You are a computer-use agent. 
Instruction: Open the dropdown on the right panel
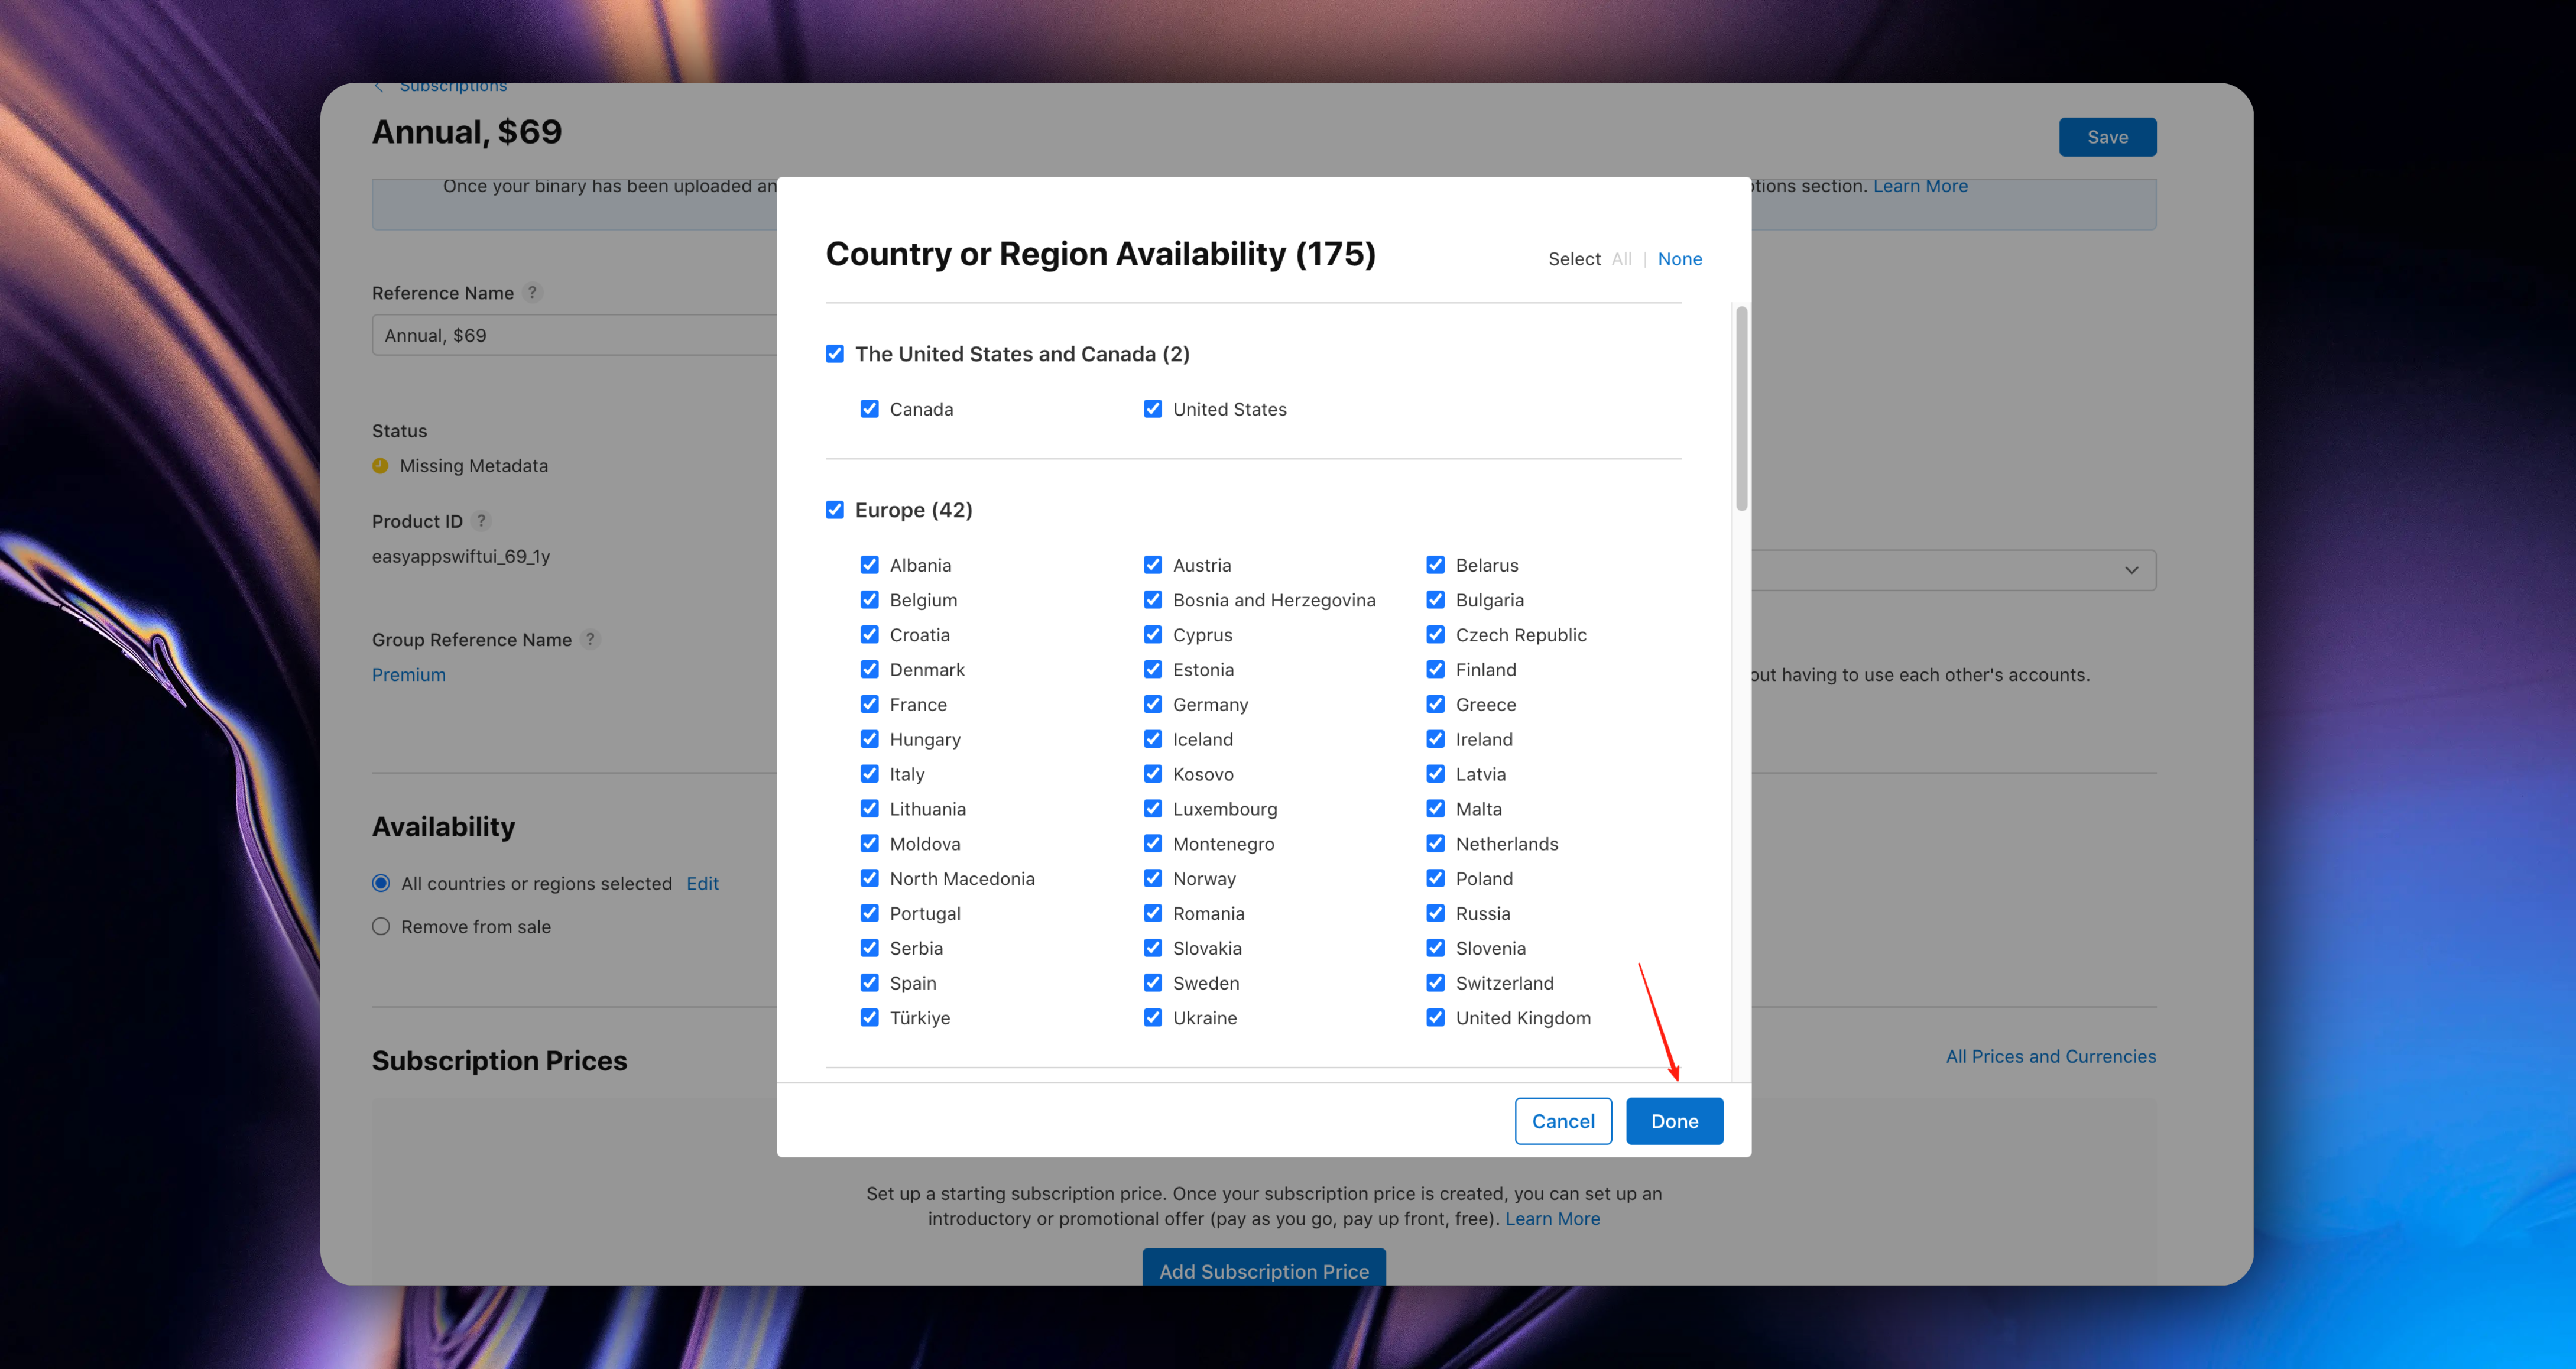click(2132, 570)
